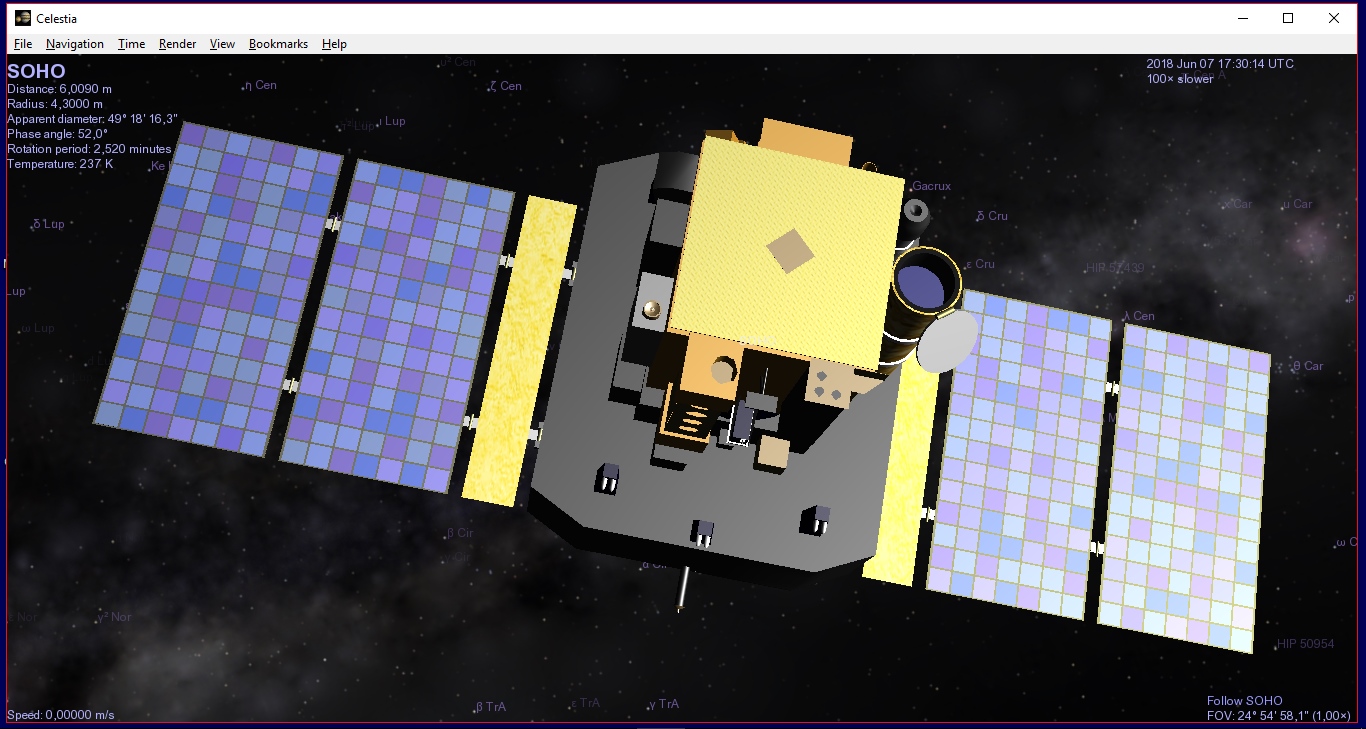The image size is (1366, 729).
Task: Click the Distance: 6,0090 m readout
Action: (59, 89)
